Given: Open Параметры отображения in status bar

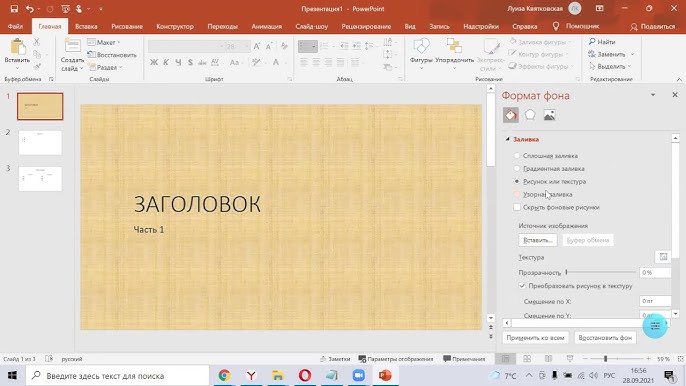Looking at the screenshot, I should coord(396,359).
